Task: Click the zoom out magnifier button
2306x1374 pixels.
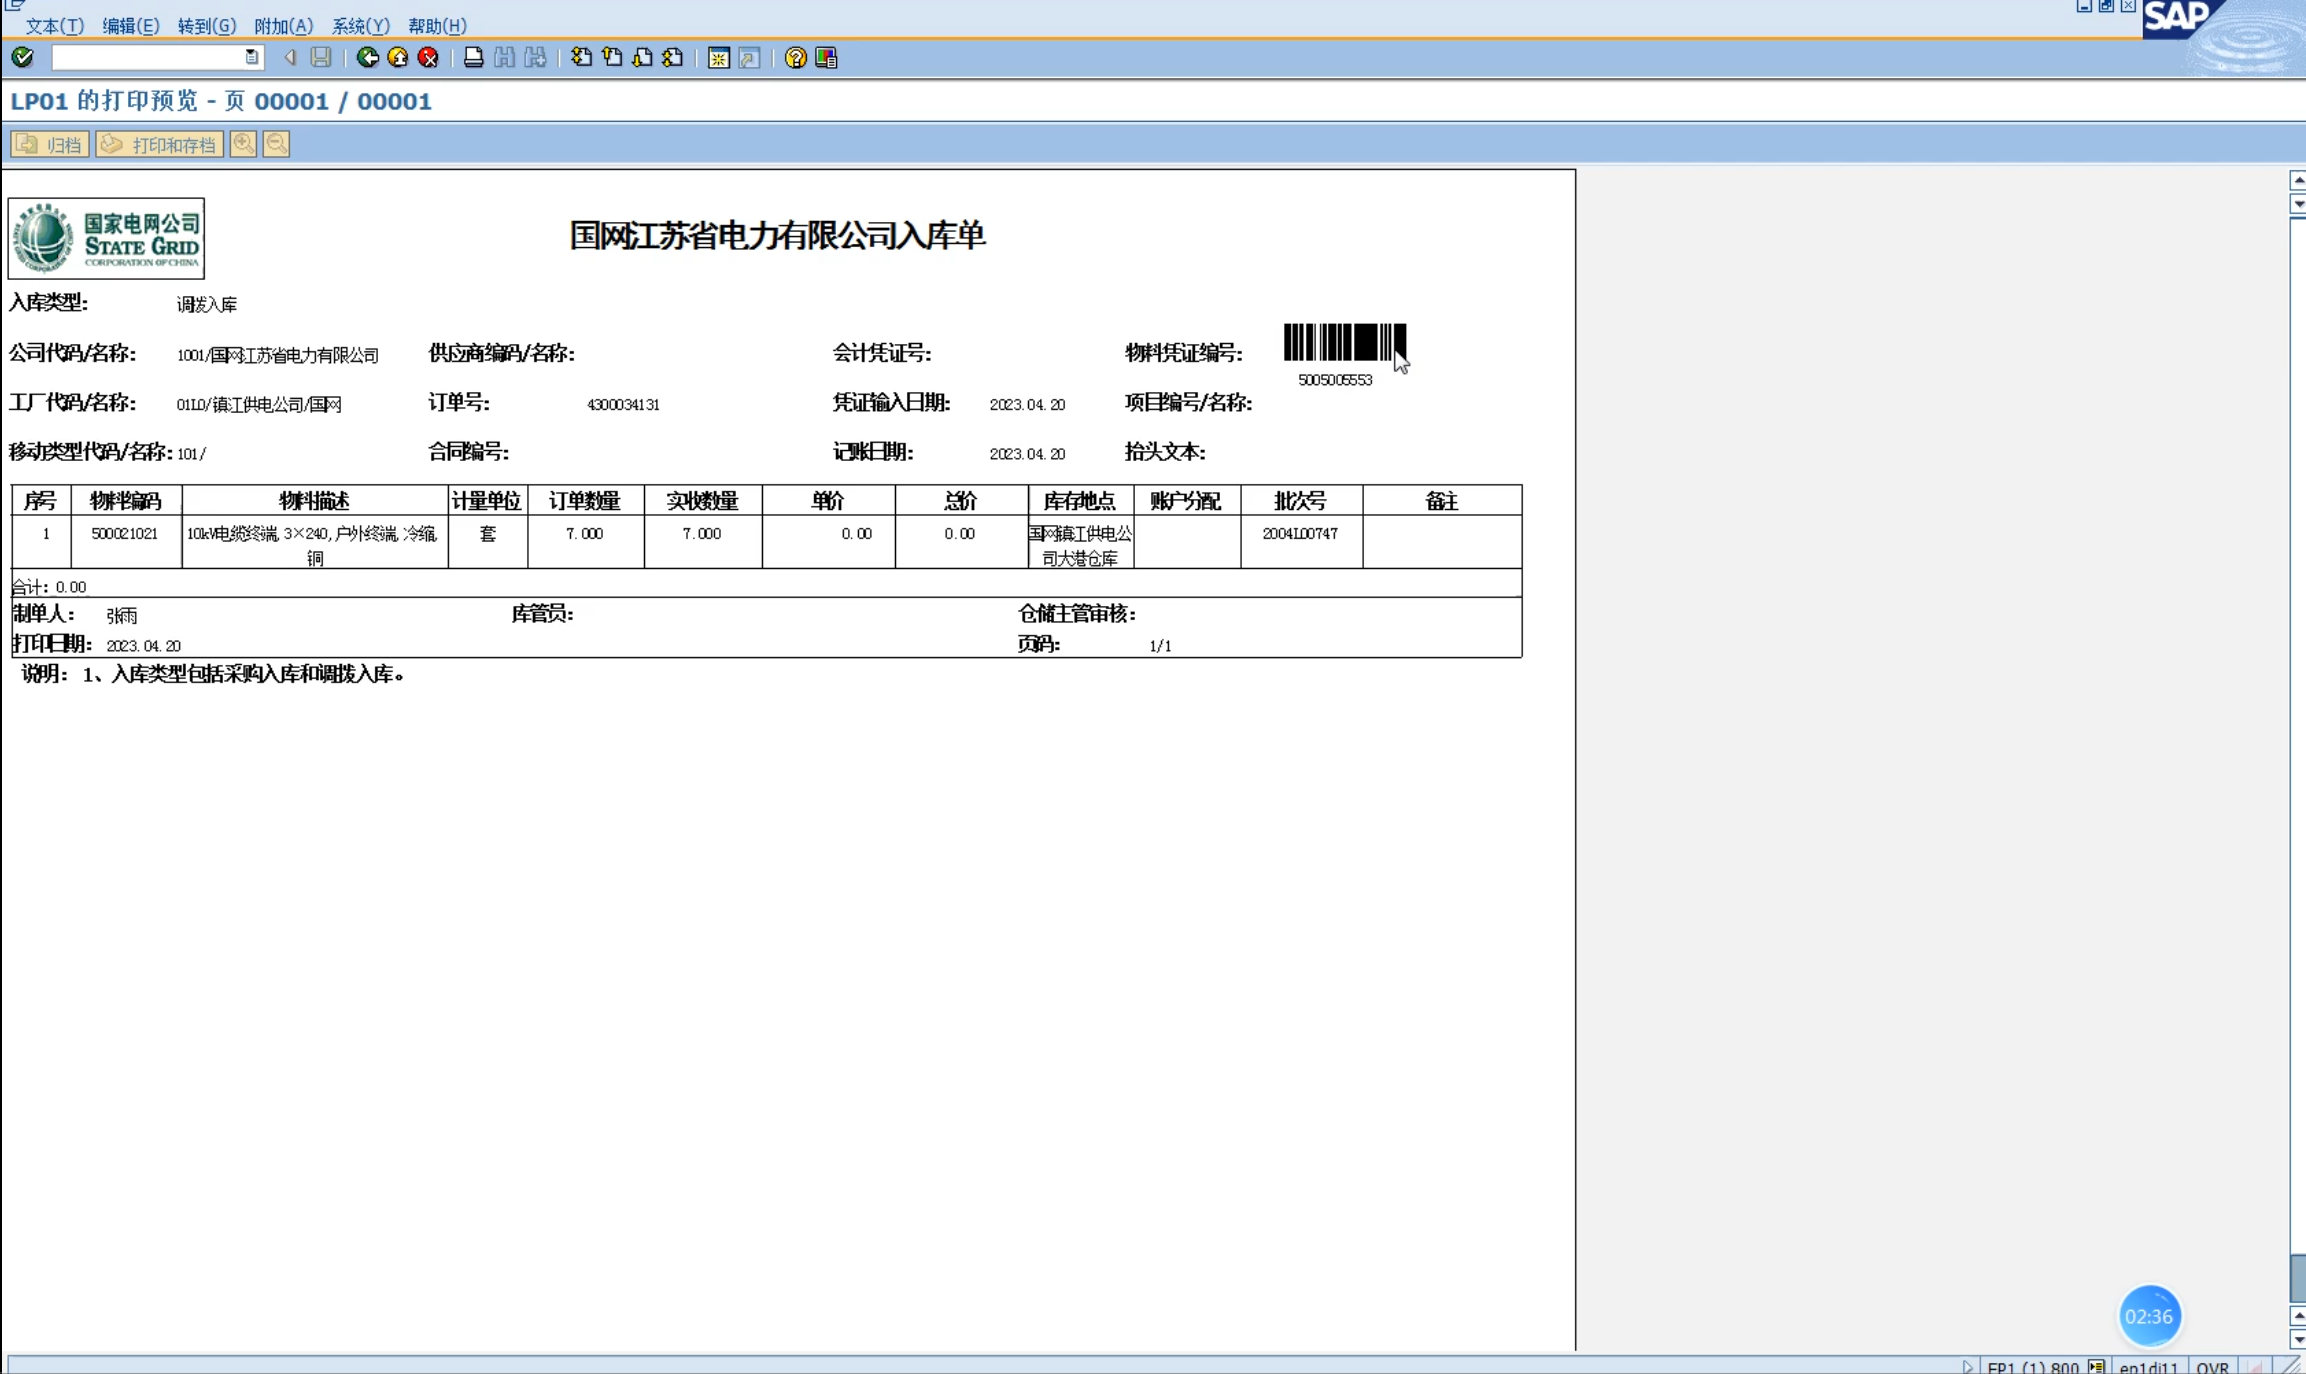Action: [277, 144]
